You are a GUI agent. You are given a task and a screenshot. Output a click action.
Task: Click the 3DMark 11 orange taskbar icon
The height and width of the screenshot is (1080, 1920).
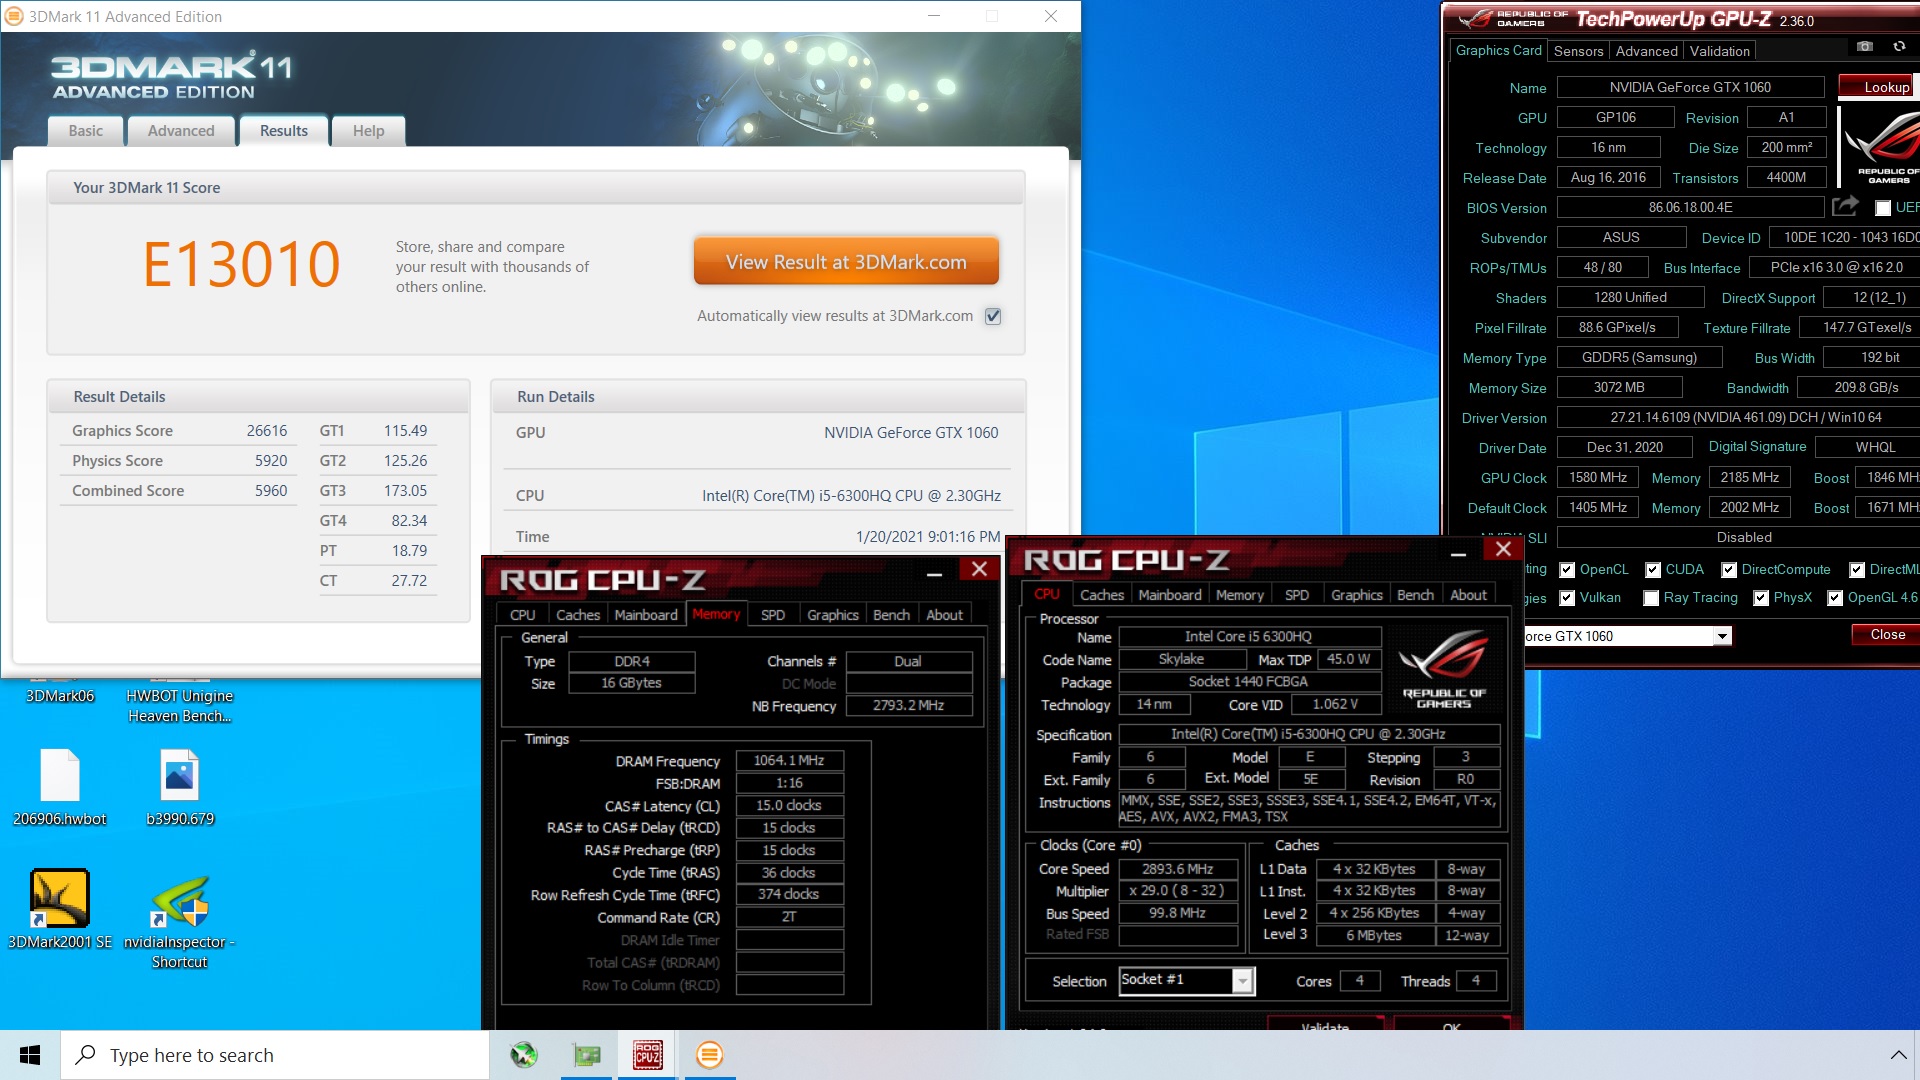709,1055
